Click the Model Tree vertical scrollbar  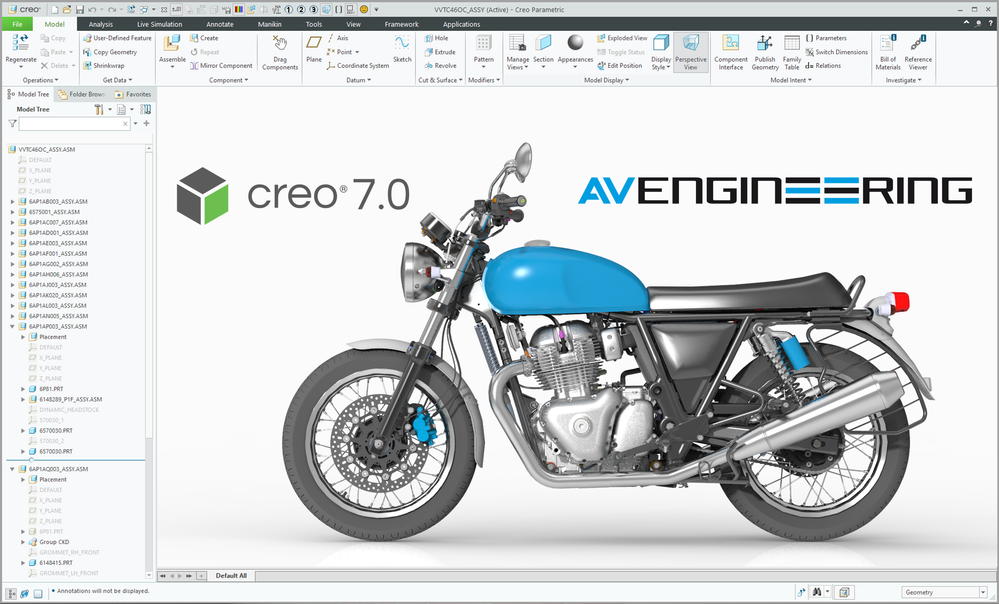tap(149, 362)
